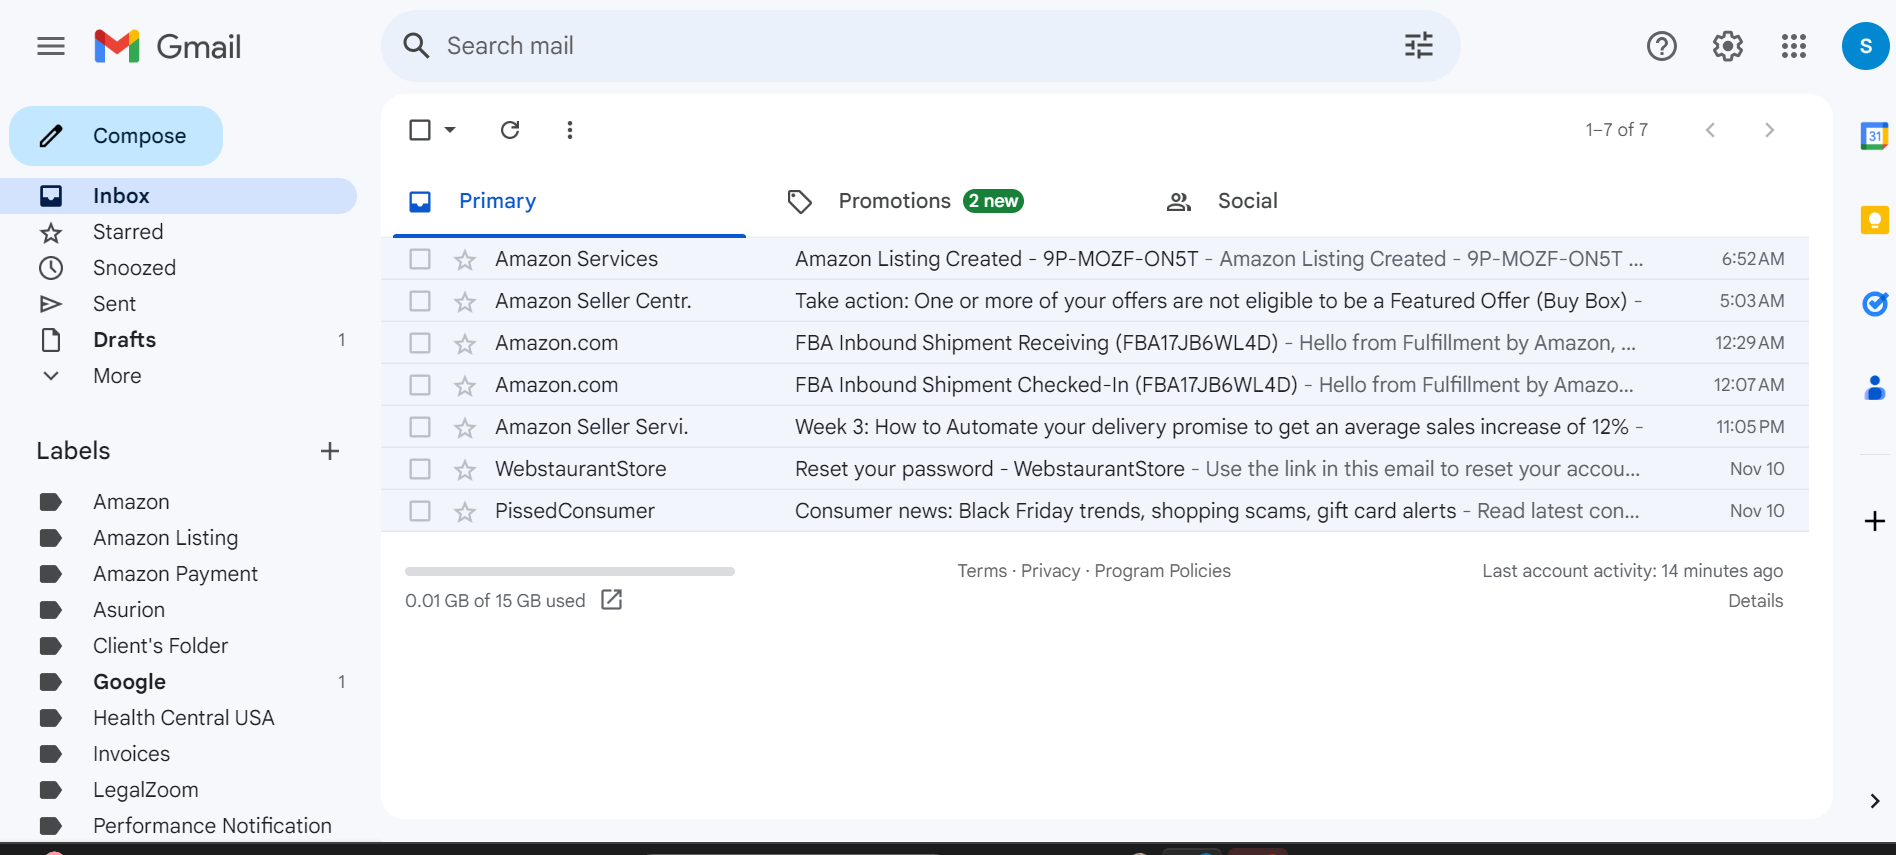Select the Amazon Seller Centr. email checkbox
Viewport: 1896px width, 855px height.
tap(420, 301)
